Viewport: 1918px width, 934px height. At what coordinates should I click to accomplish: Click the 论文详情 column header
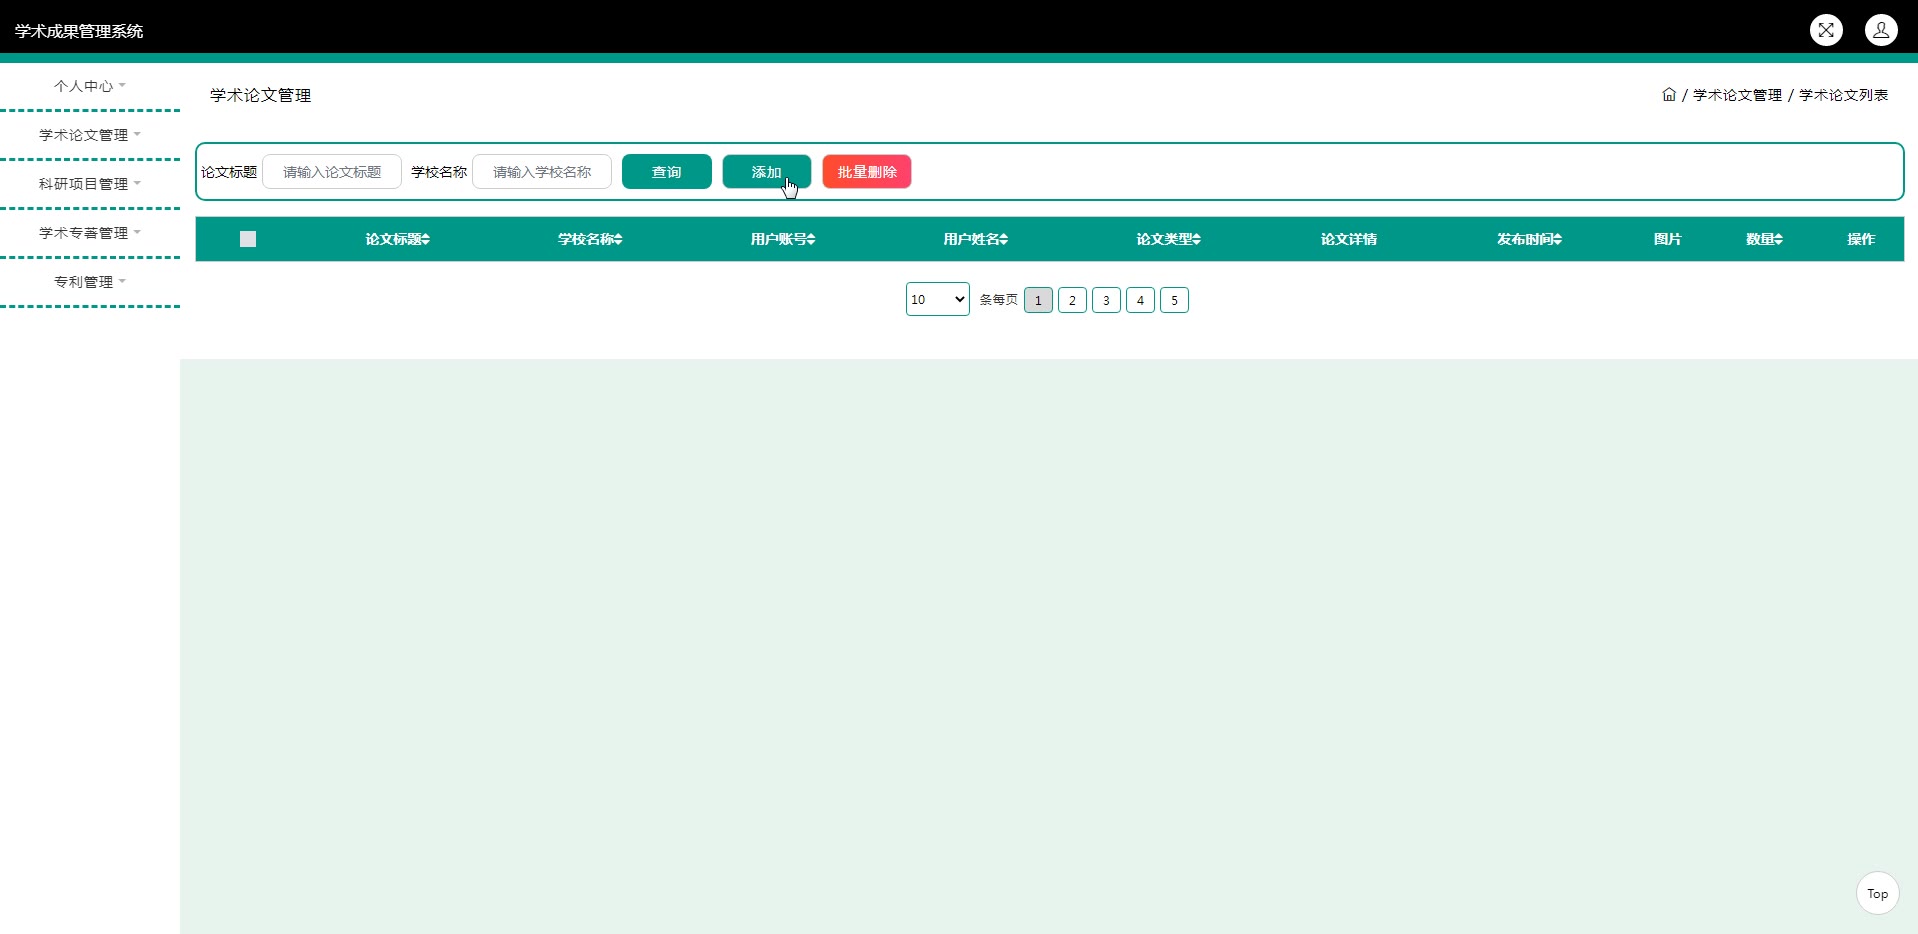coord(1349,239)
